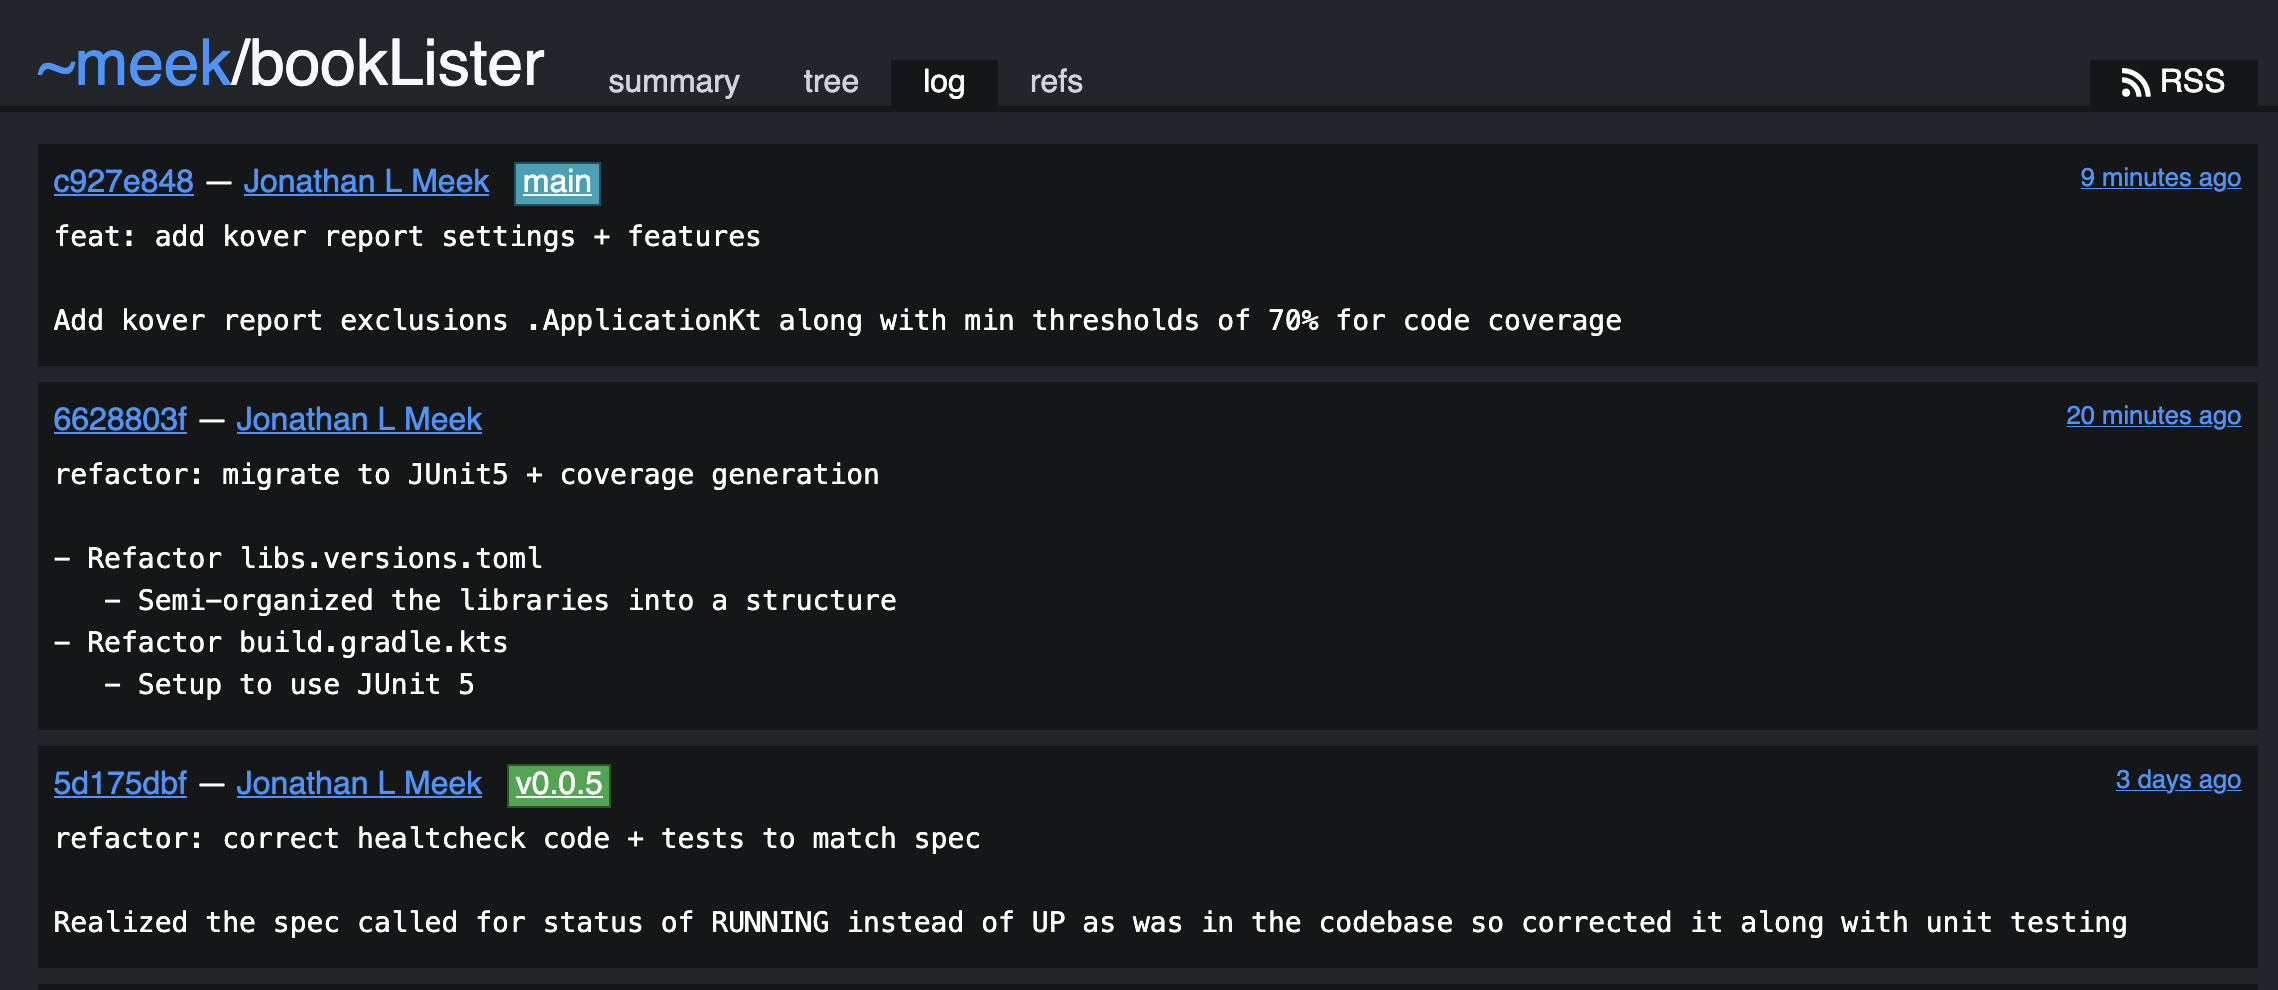Click the 'refactor: migrate to JUnit5' commit title
The height and width of the screenshot is (990, 2278).
click(x=466, y=475)
